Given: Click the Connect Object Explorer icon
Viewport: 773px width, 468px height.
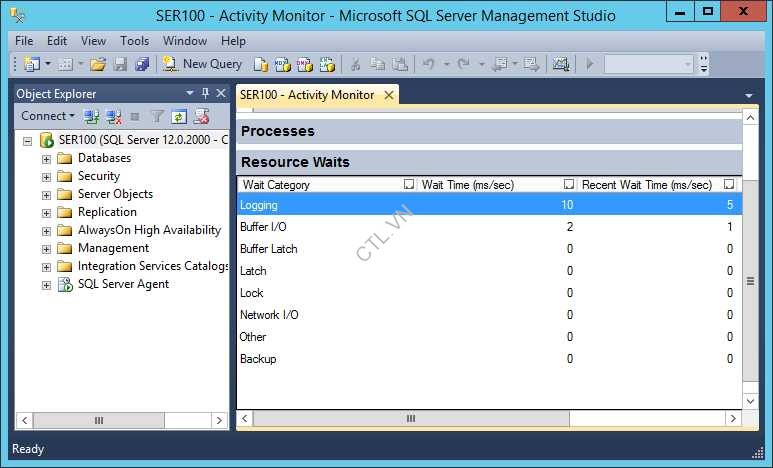Looking at the screenshot, I should [91, 117].
